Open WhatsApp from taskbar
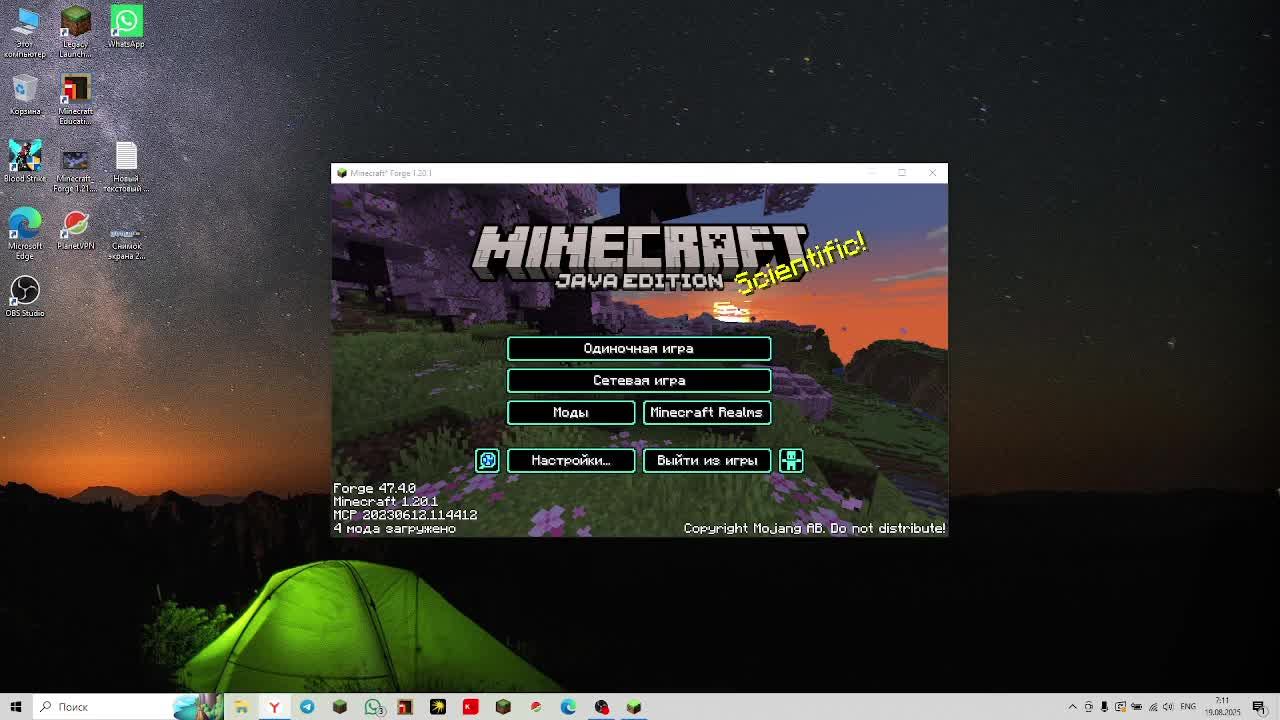The width and height of the screenshot is (1280, 720). [x=373, y=707]
